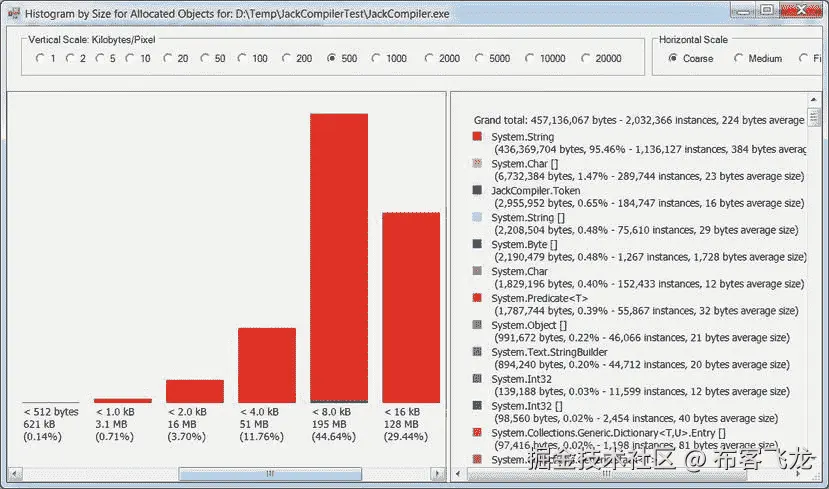Viewport: 829px width, 489px height.
Task: Select vertical scale 1000 radio button
Action: coord(376,58)
